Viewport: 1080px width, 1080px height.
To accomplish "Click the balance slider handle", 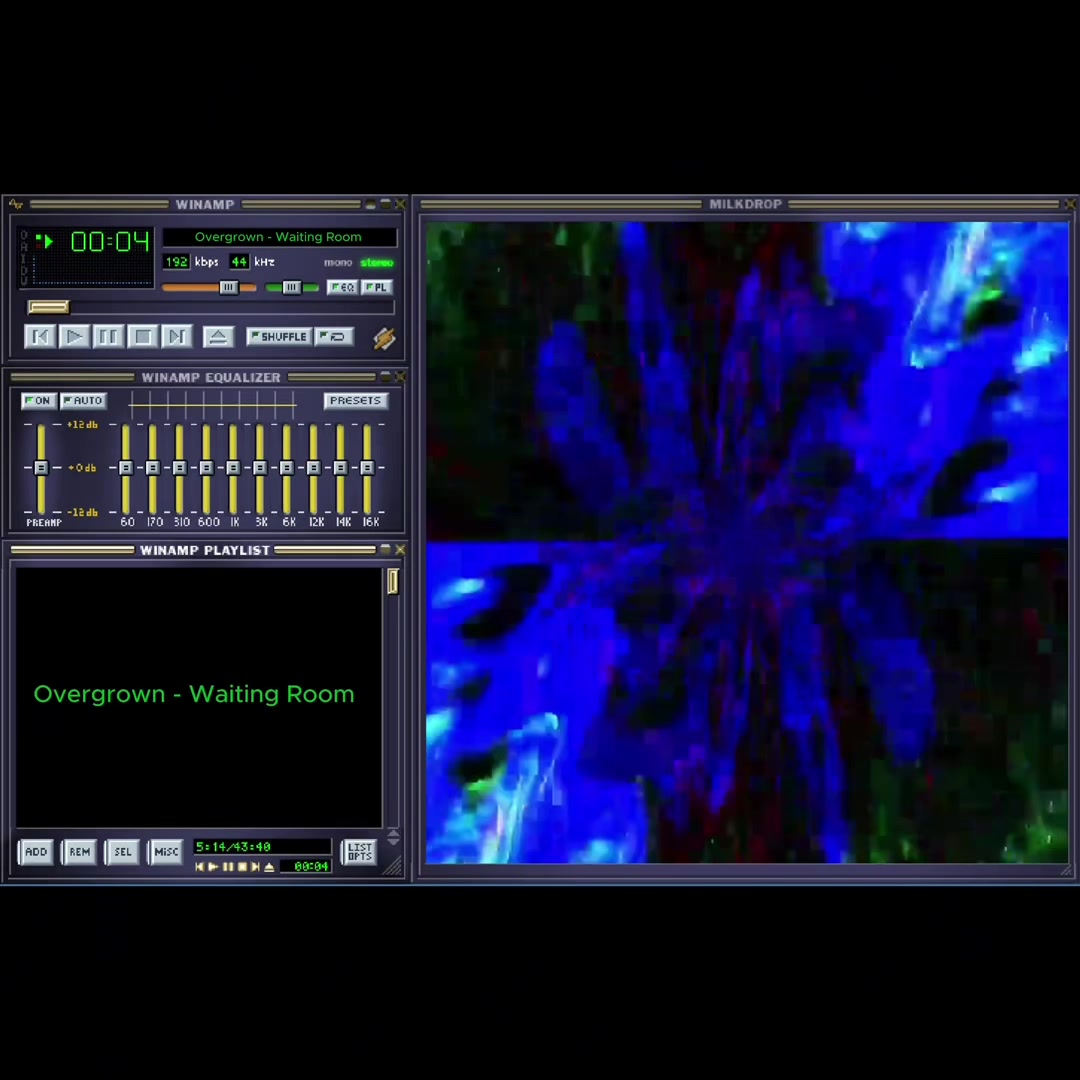I will click(291, 287).
